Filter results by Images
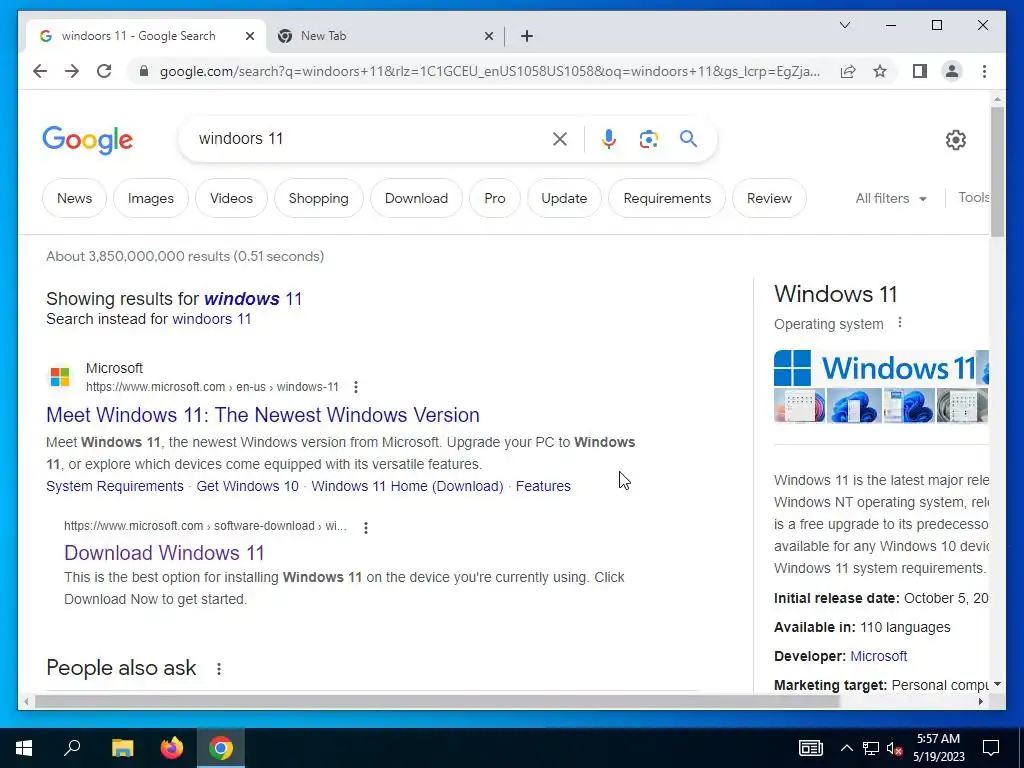 pos(151,199)
